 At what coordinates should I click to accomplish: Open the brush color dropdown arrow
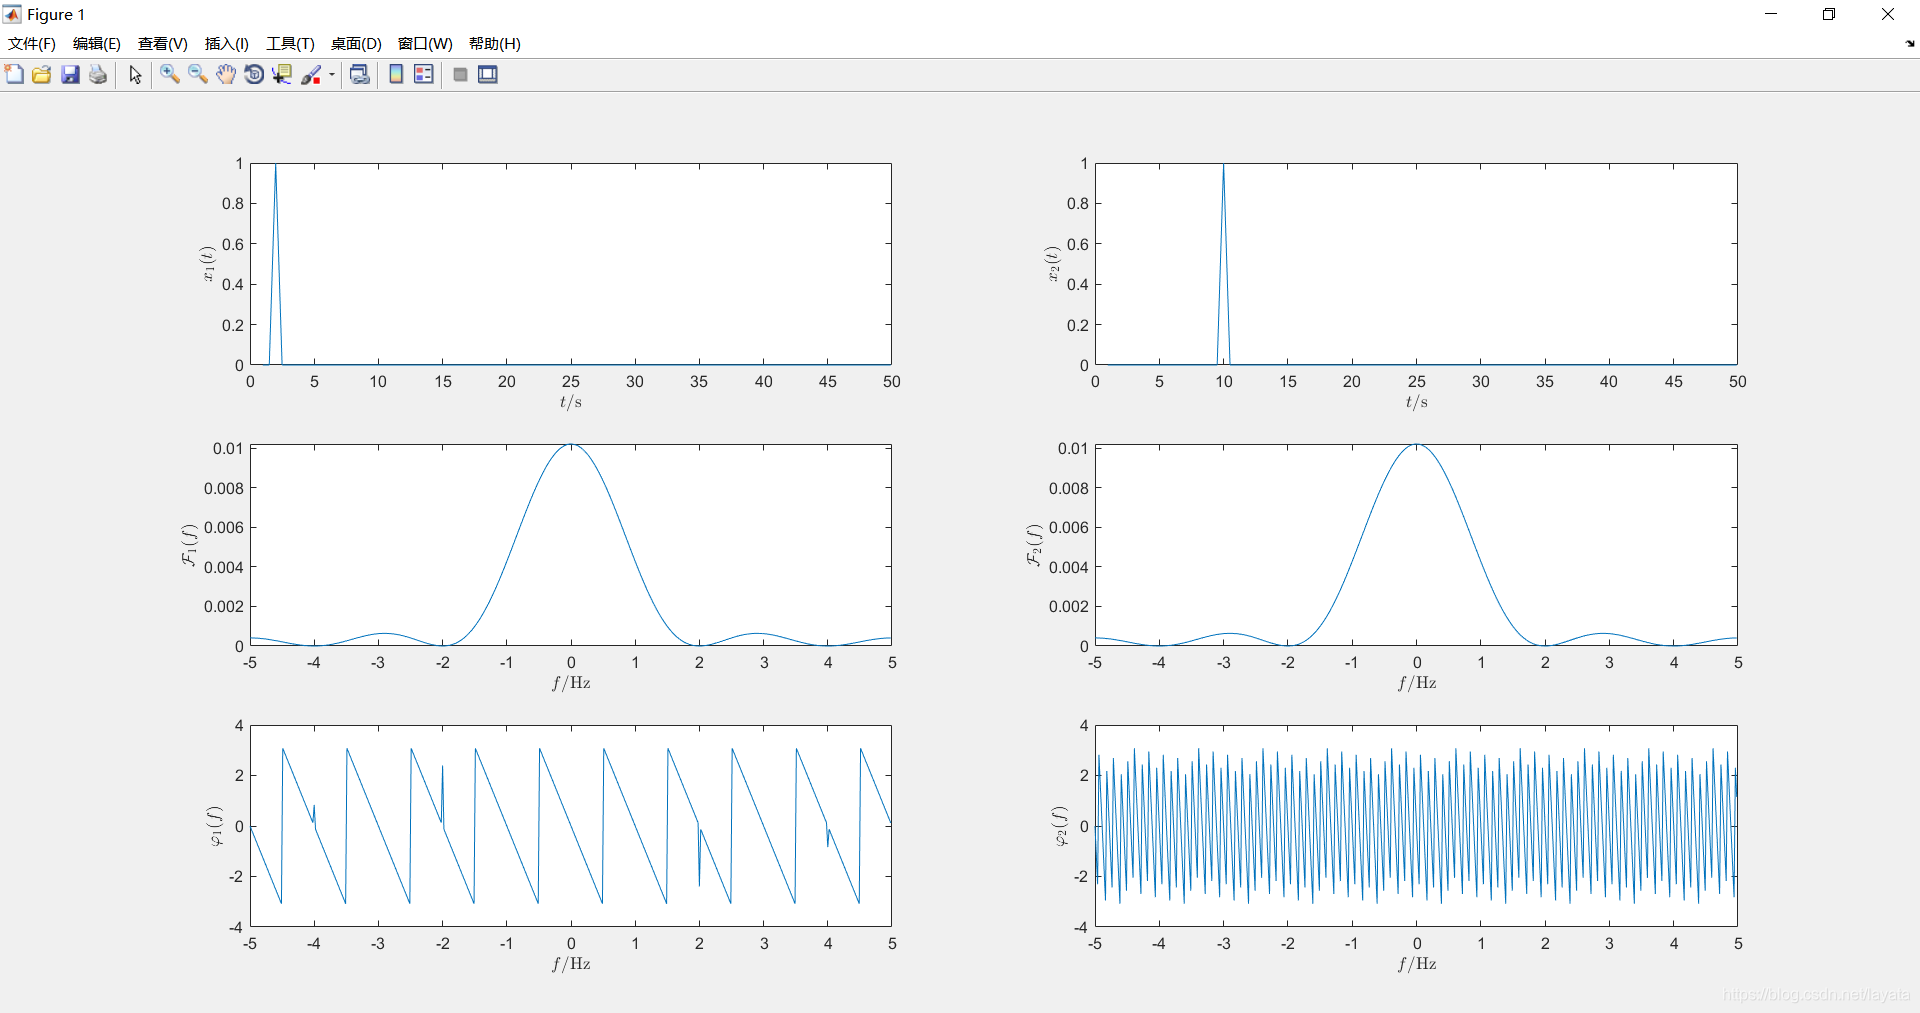point(332,75)
